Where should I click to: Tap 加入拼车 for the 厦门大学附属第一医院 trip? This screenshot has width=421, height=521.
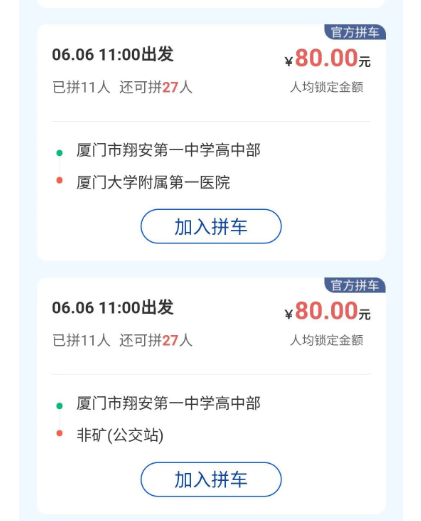click(211, 226)
